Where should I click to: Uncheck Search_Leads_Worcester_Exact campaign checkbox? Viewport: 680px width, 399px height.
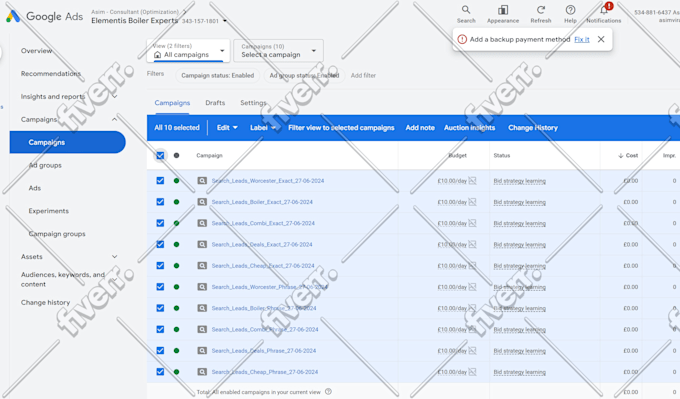(160, 180)
